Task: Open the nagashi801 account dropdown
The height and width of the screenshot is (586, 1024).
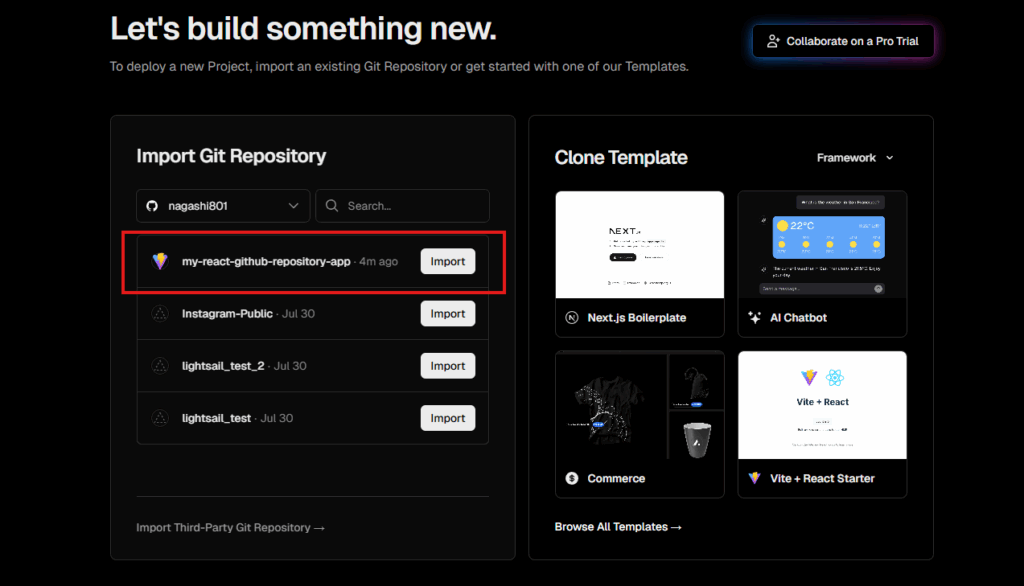Action: (223, 206)
